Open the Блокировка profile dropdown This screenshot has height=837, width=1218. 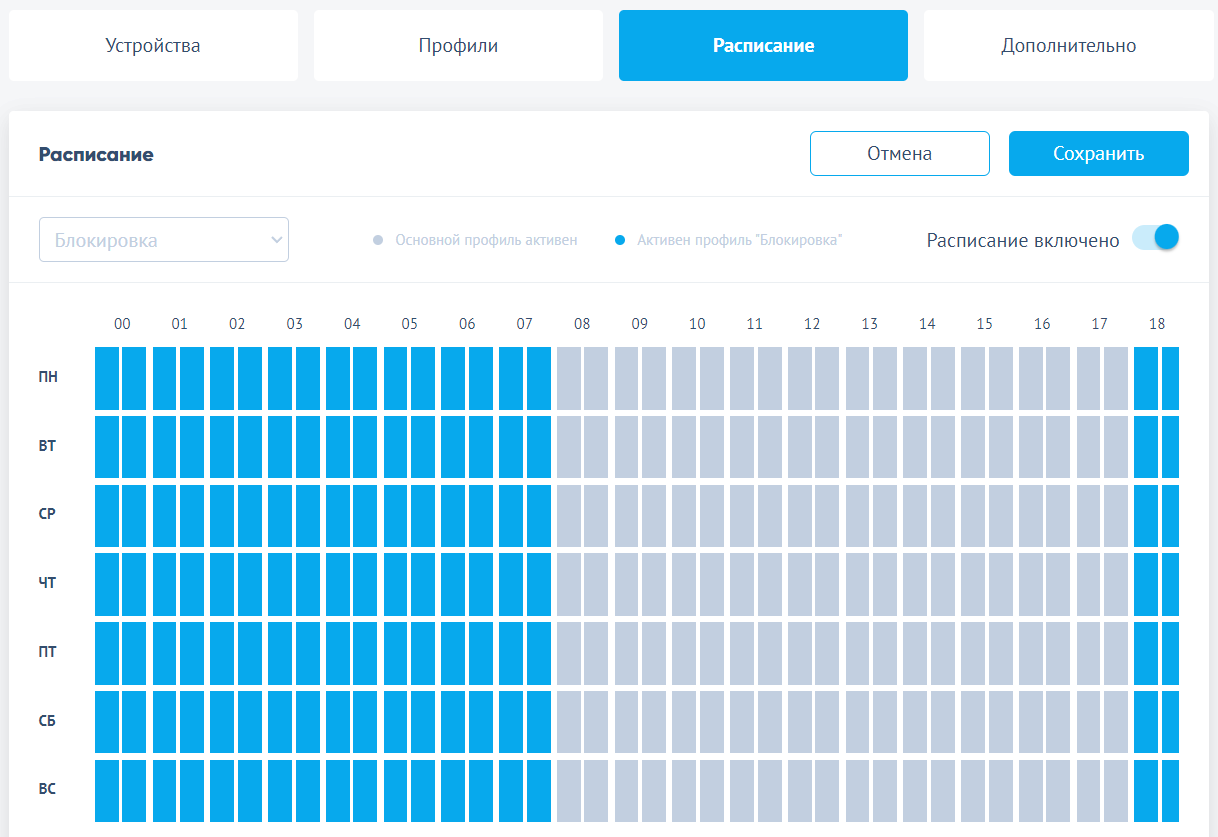tap(164, 240)
